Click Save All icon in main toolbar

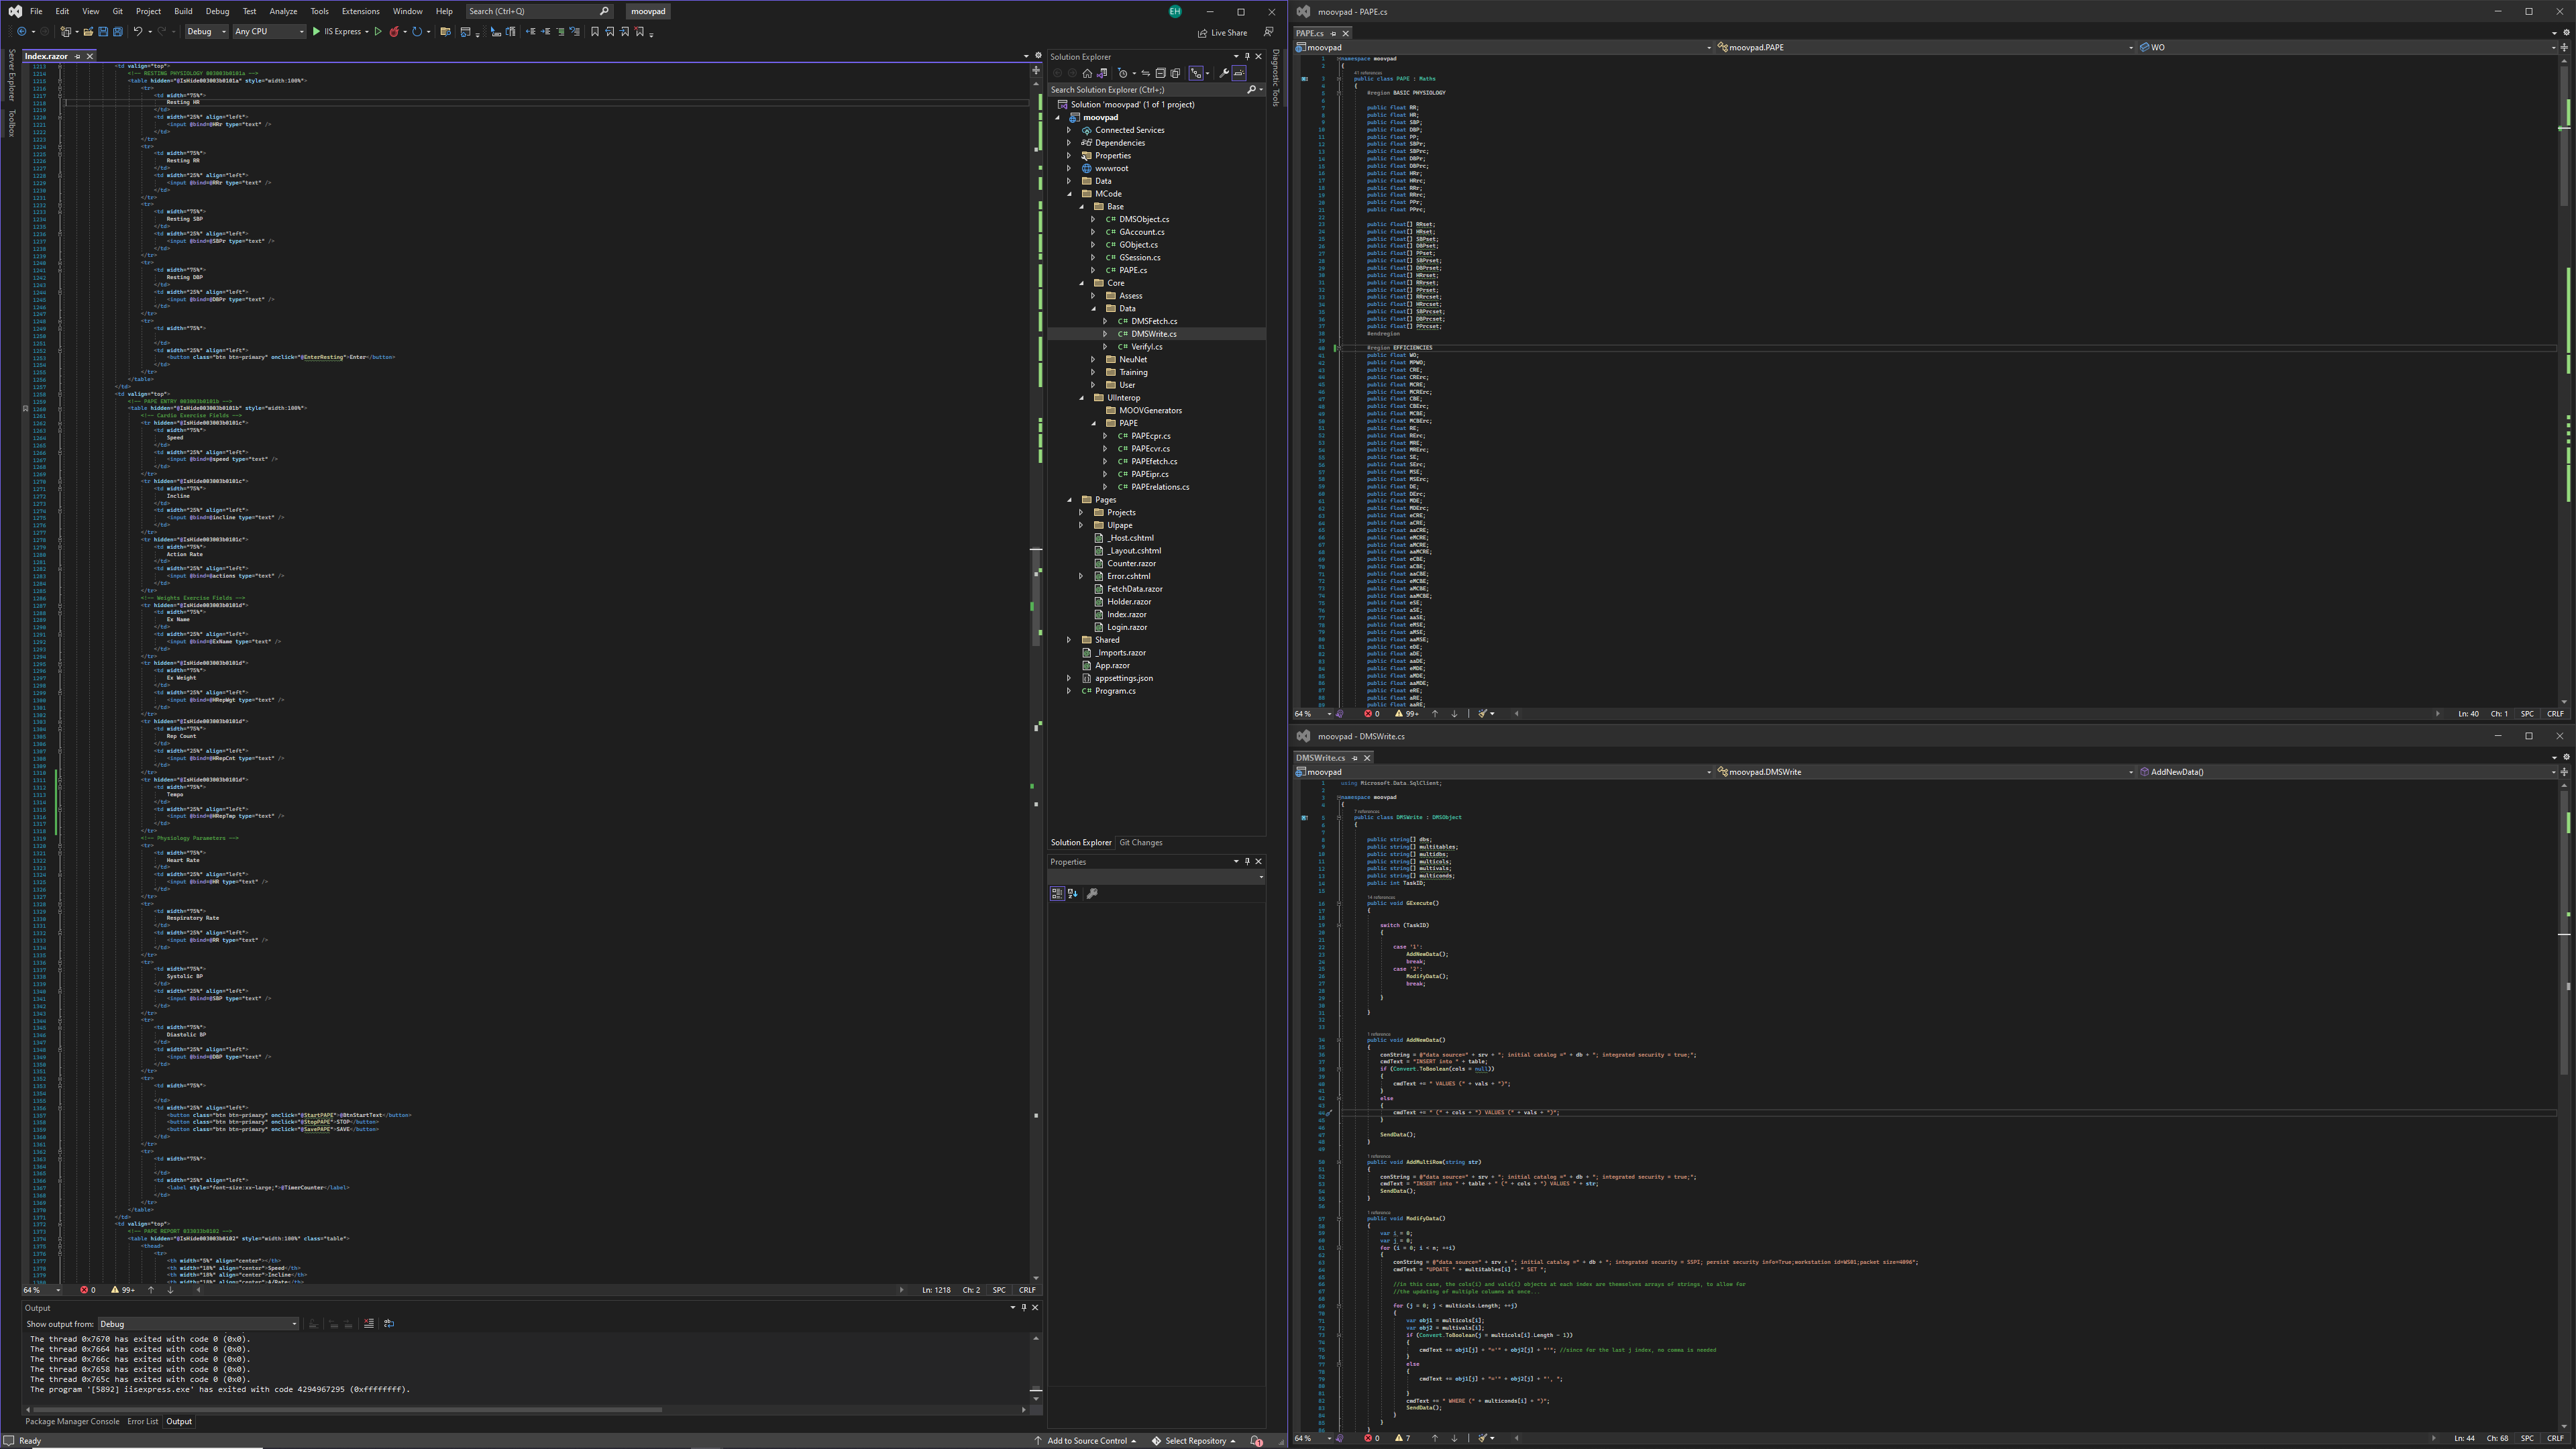[x=118, y=32]
